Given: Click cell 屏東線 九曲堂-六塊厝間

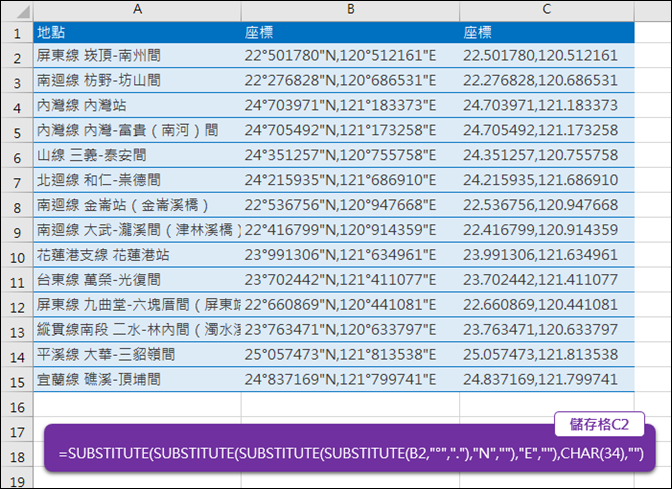Looking at the screenshot, I should tap(137, 304).
